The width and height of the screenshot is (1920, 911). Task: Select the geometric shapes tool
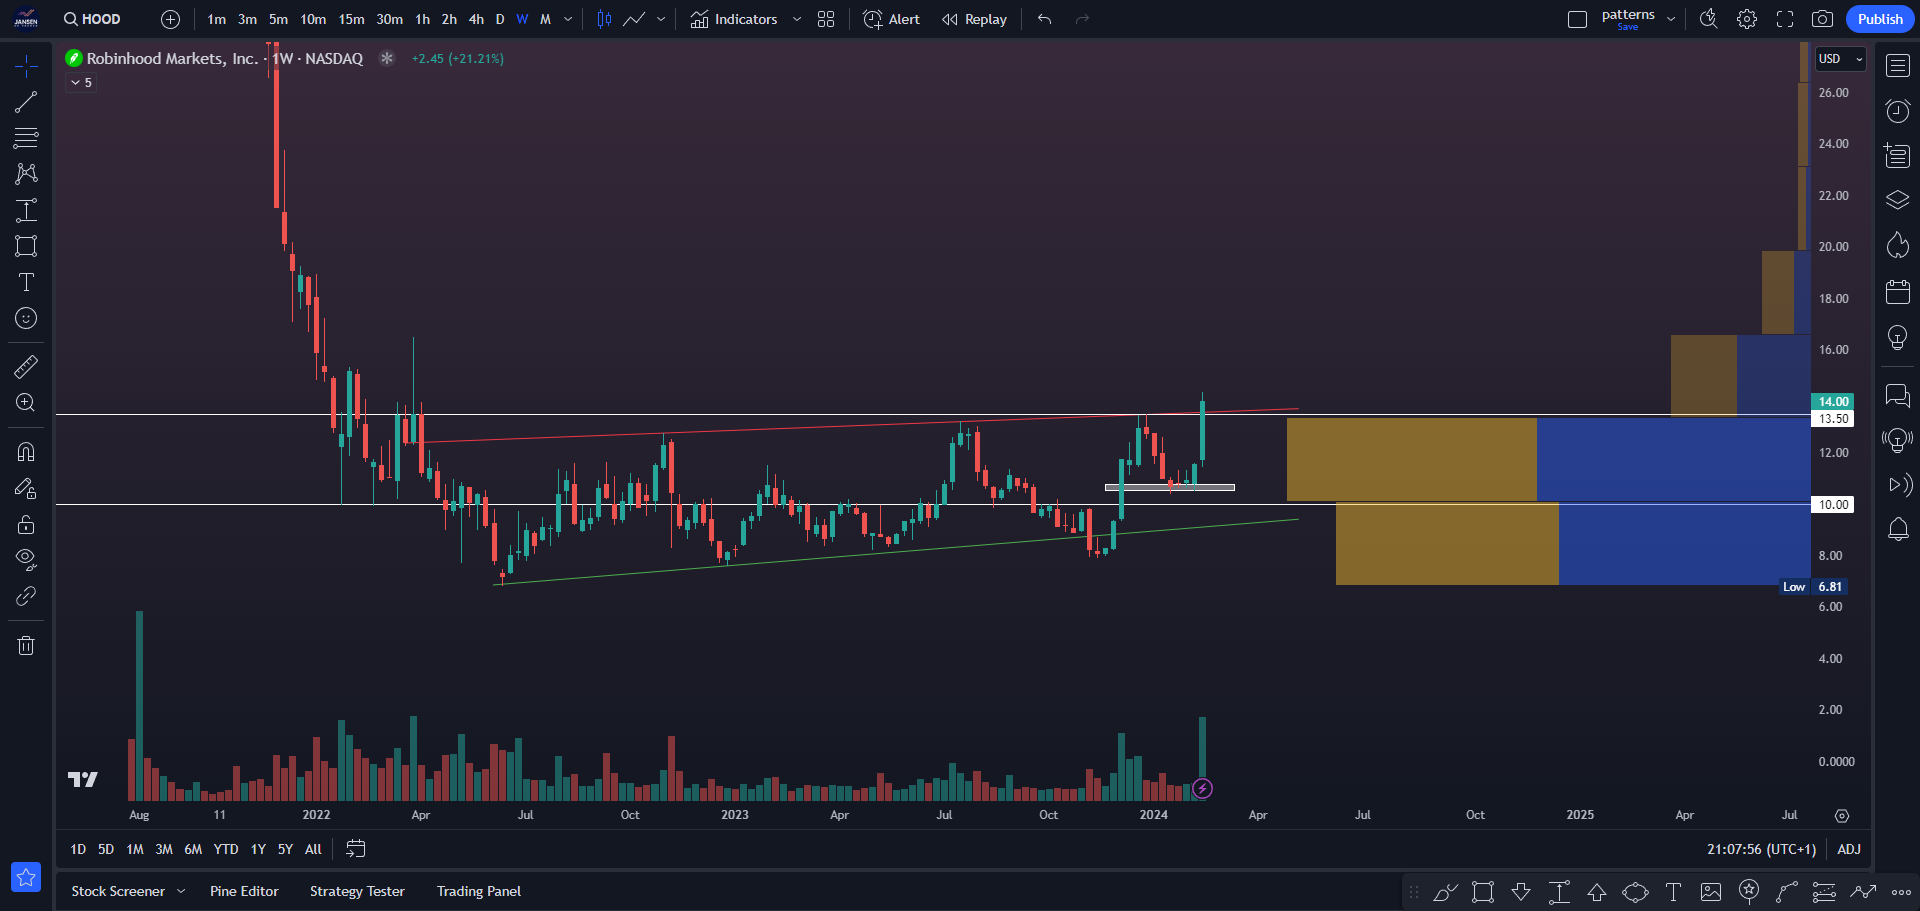tap(26, 246)
